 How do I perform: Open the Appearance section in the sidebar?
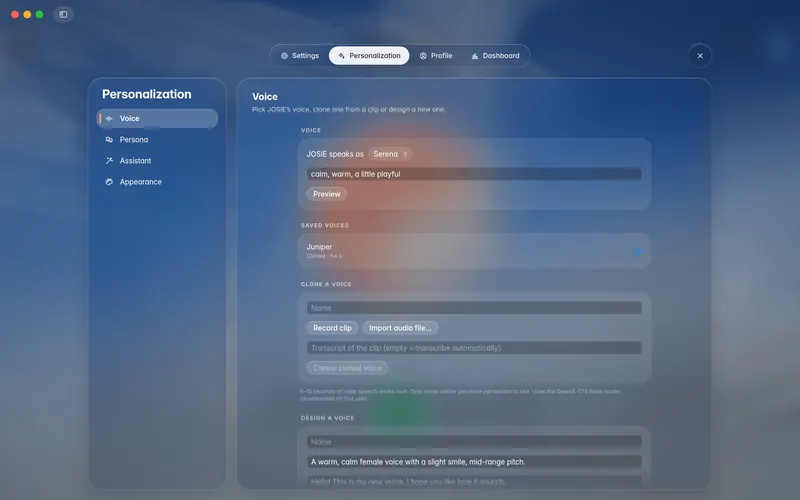[157, 182]
